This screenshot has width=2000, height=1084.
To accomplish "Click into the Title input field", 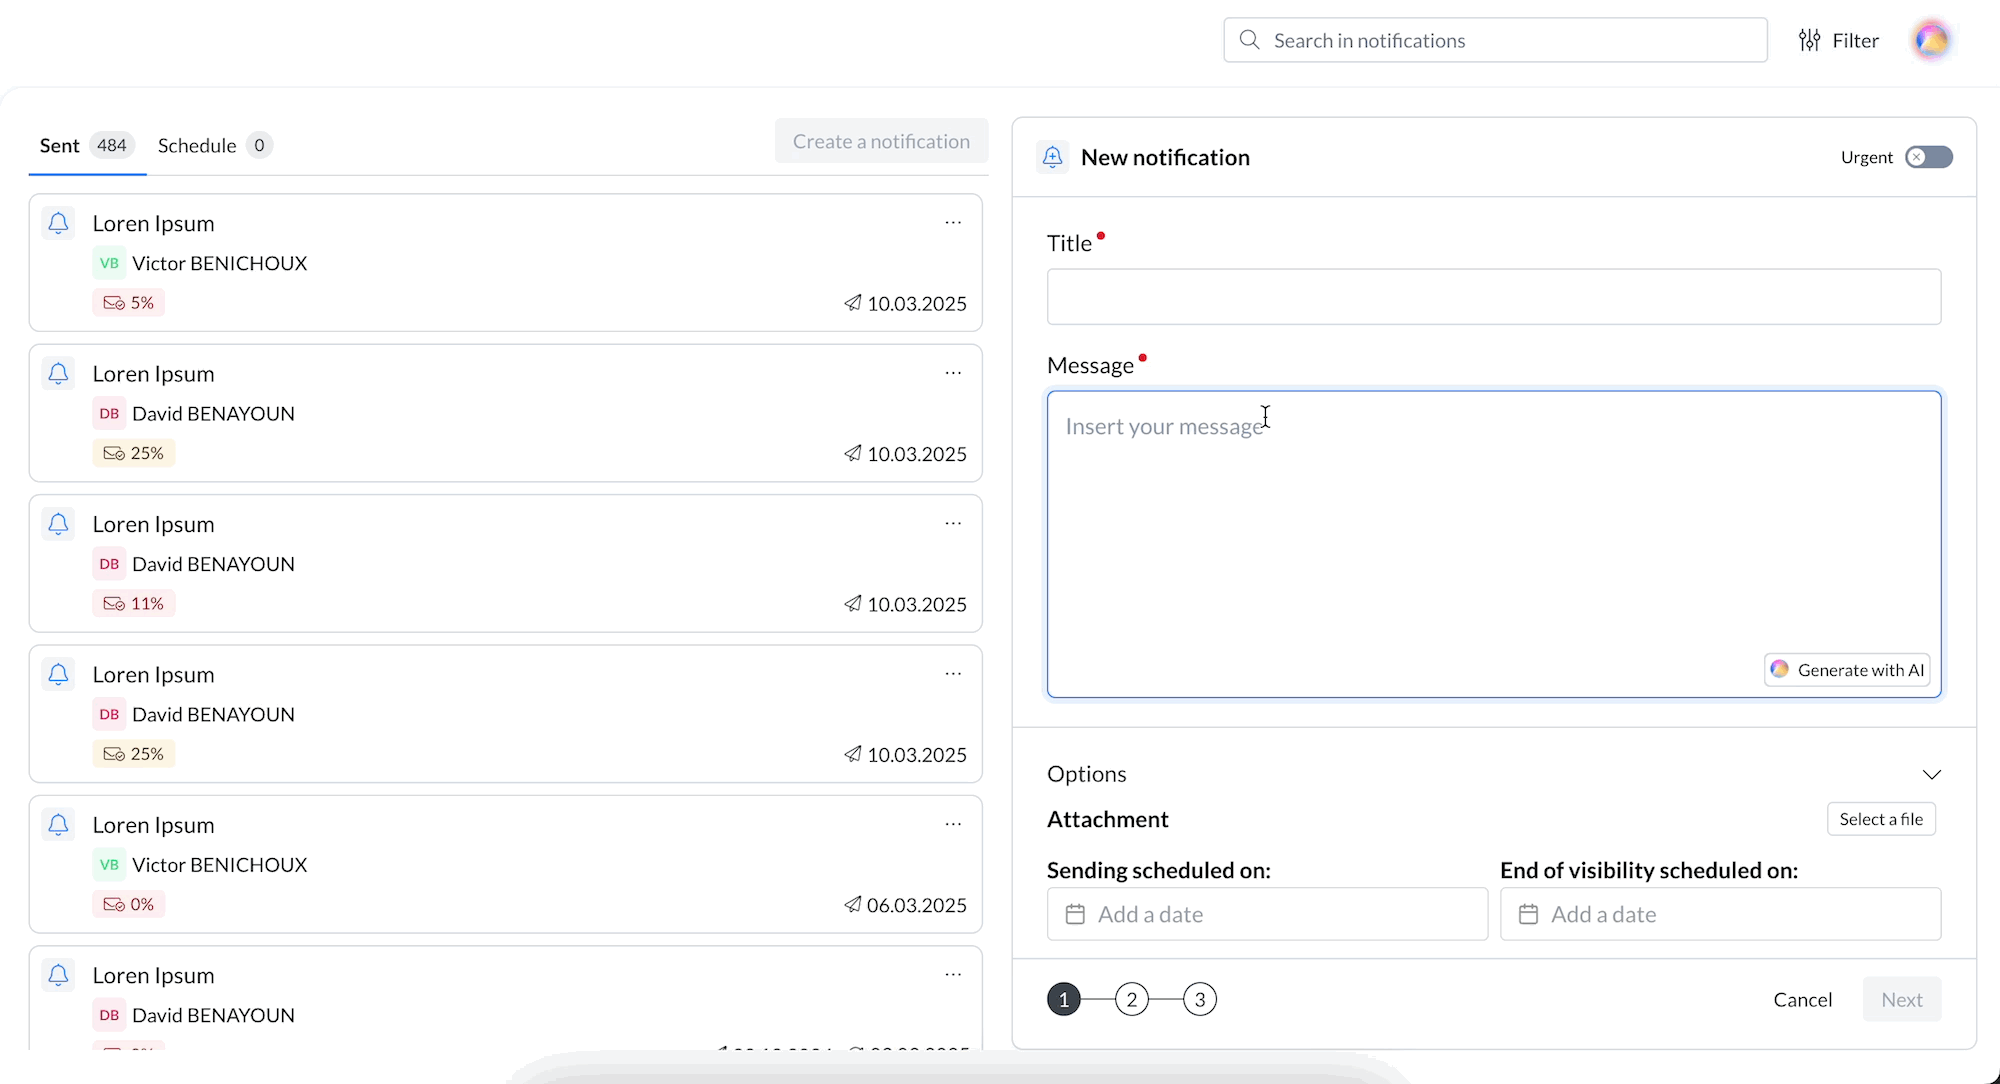I will coord(1493,297).
